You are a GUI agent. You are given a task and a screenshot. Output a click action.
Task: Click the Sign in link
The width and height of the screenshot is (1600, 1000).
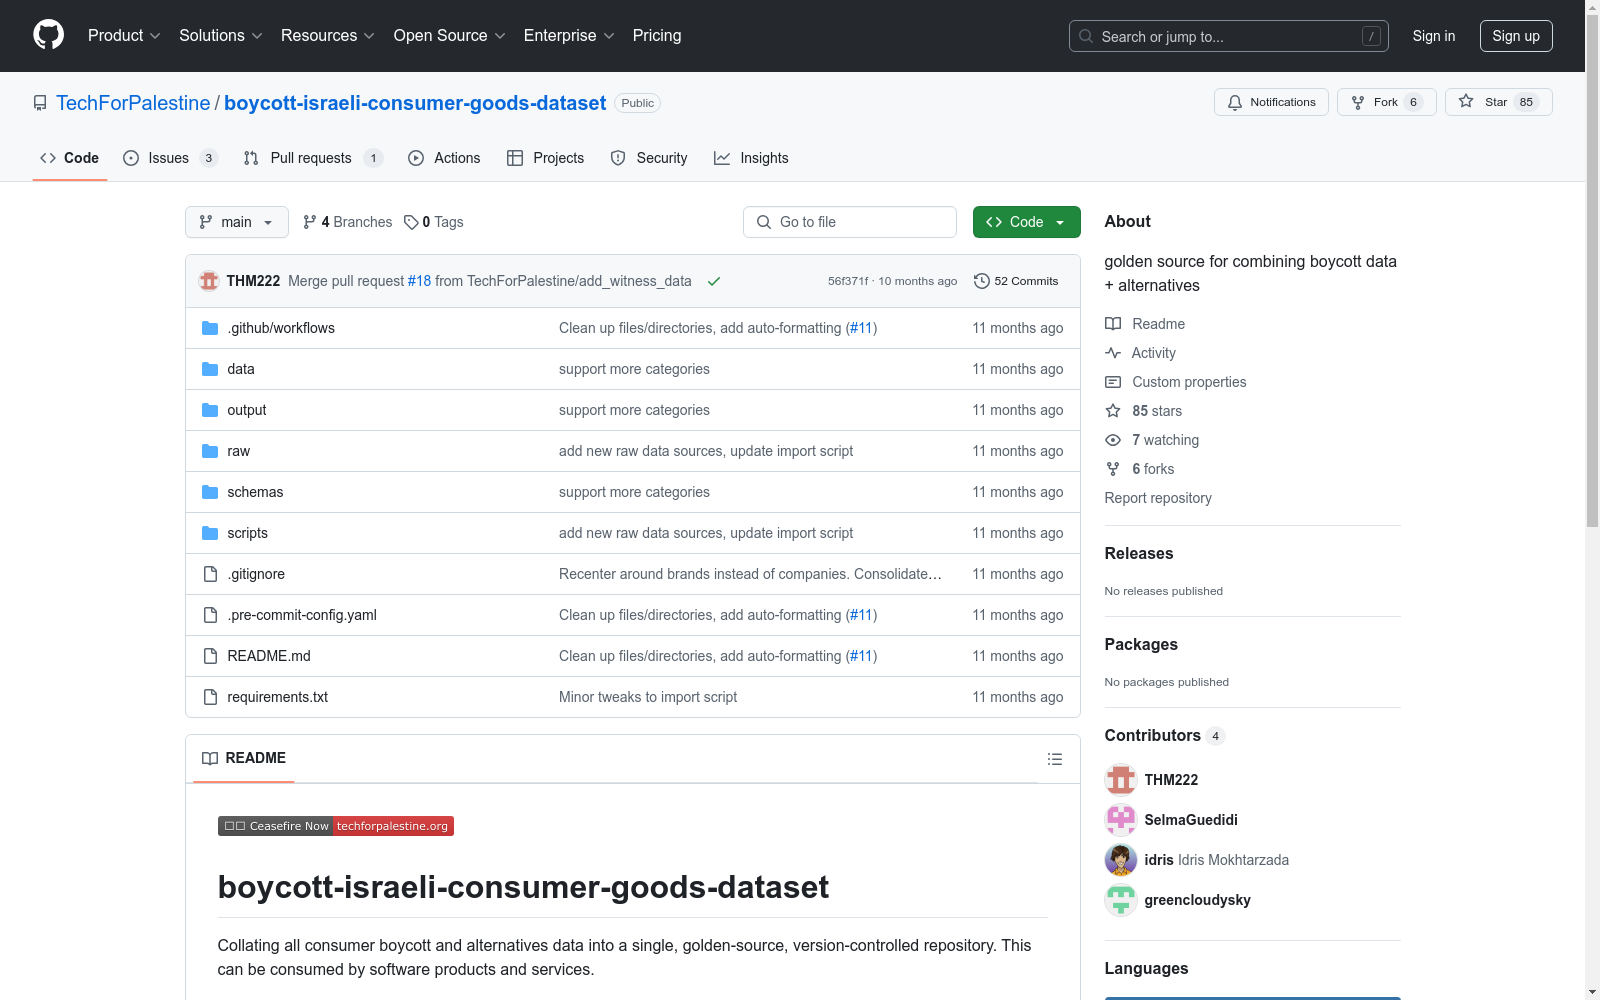pos(1433,36)
